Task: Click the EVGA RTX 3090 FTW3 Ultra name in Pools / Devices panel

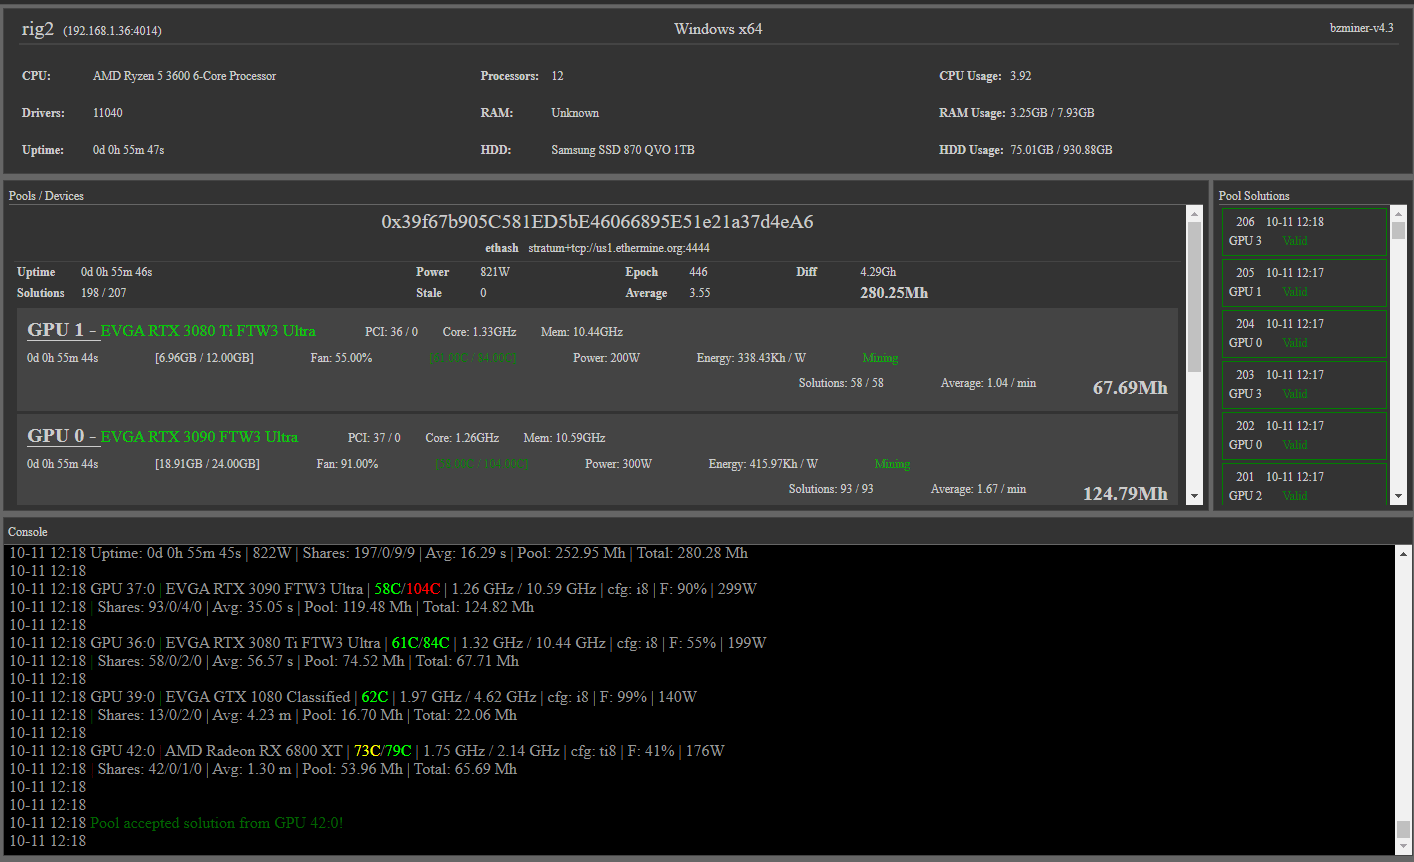Action: [x=199, y=437]
